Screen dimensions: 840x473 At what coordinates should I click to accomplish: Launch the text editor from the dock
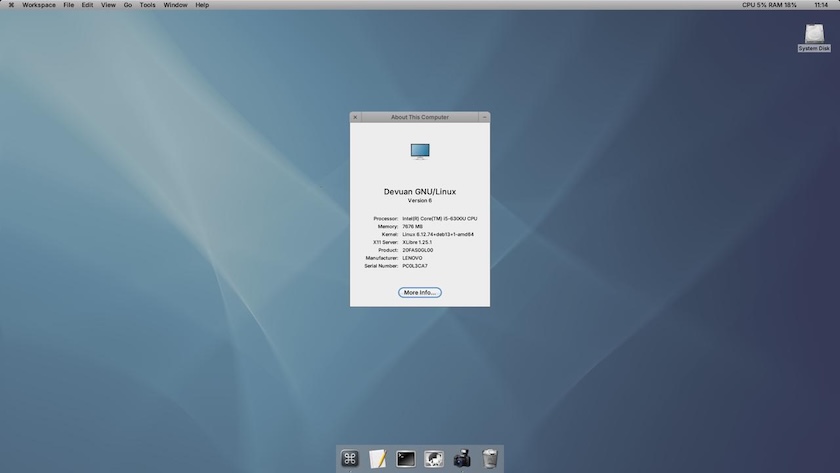[x=378, y=458]
